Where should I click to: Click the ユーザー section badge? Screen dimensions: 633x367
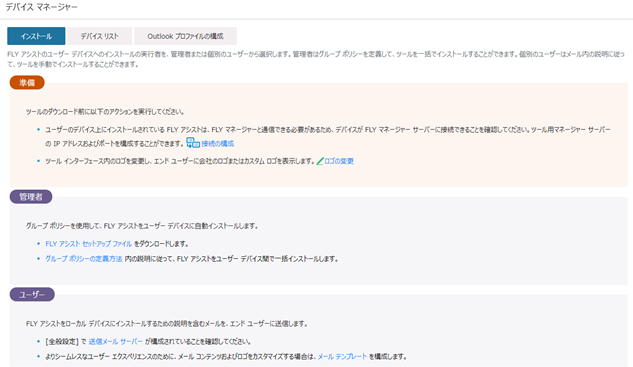(x=32, y=294)
